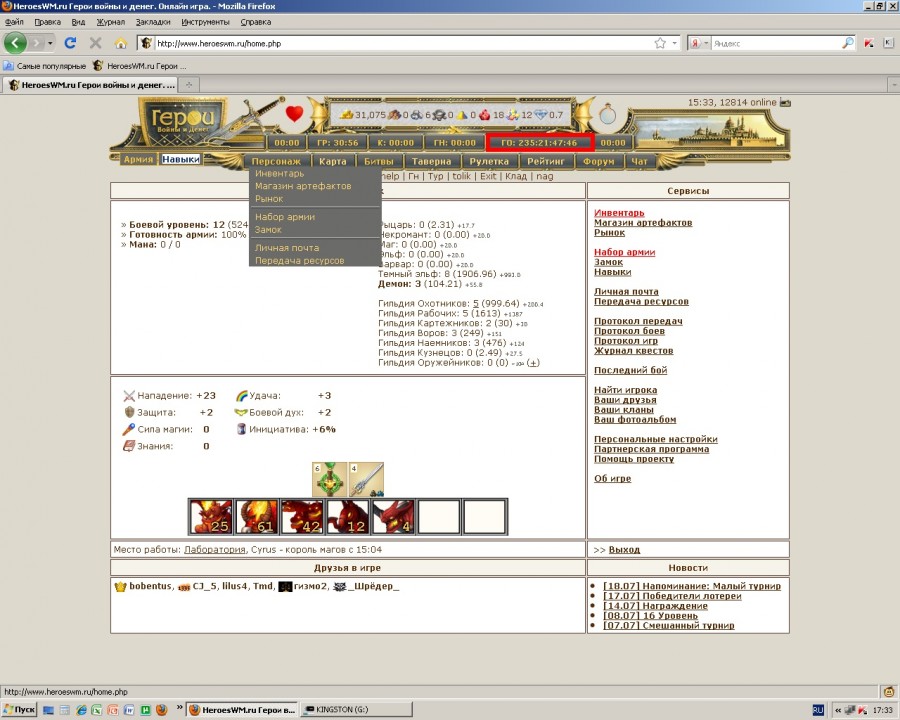Select 'Магазин артефактов' in the Персонаж dropdown menu
This screenshot has height=720, width=900.
point(303,186)
